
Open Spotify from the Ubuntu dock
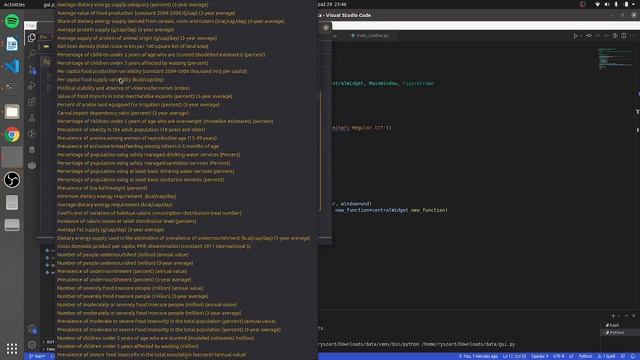[12, 21]
